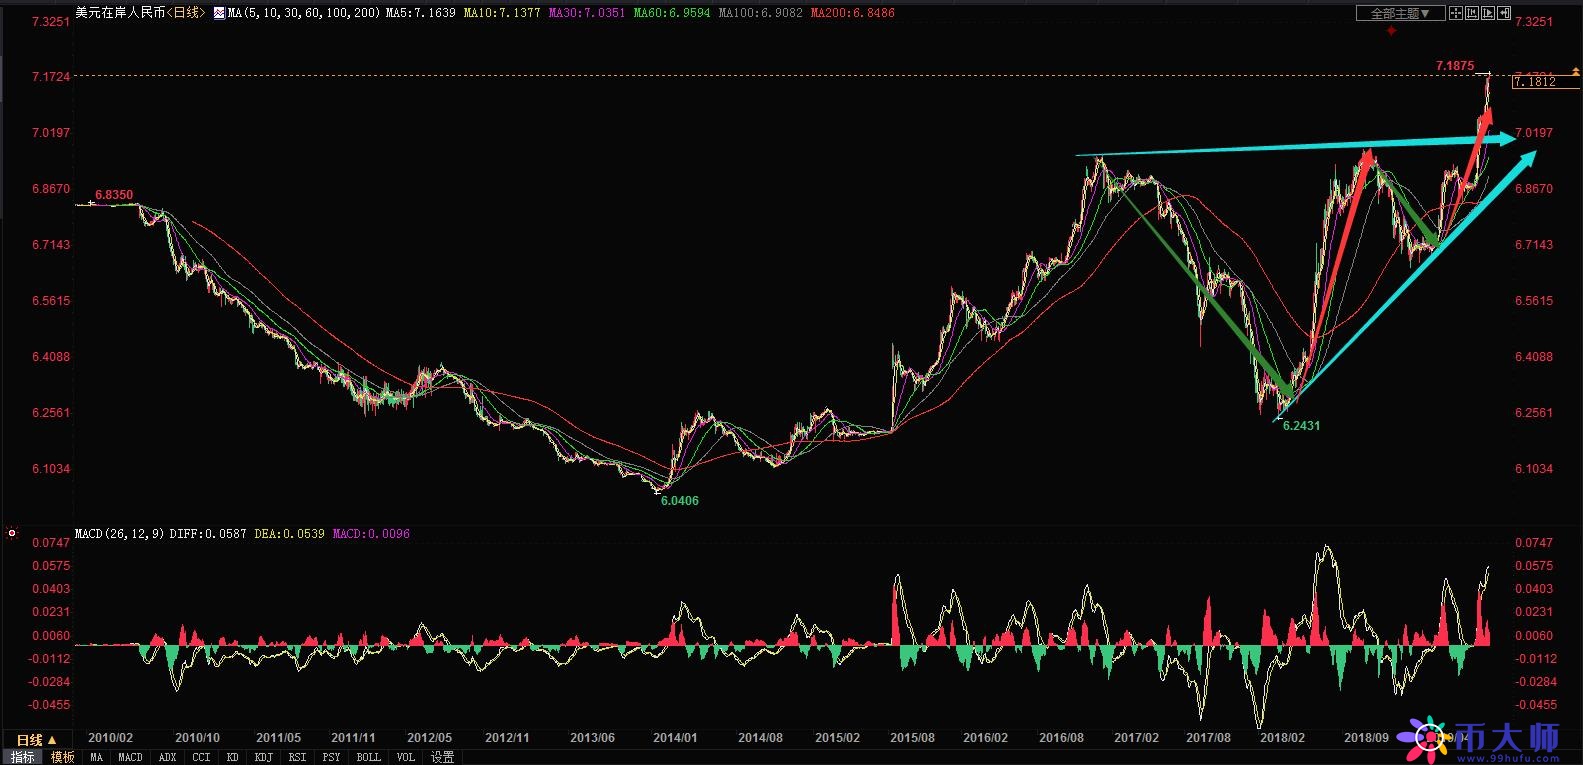Click the MA10:7.1377 value

(x=502, y=13)
